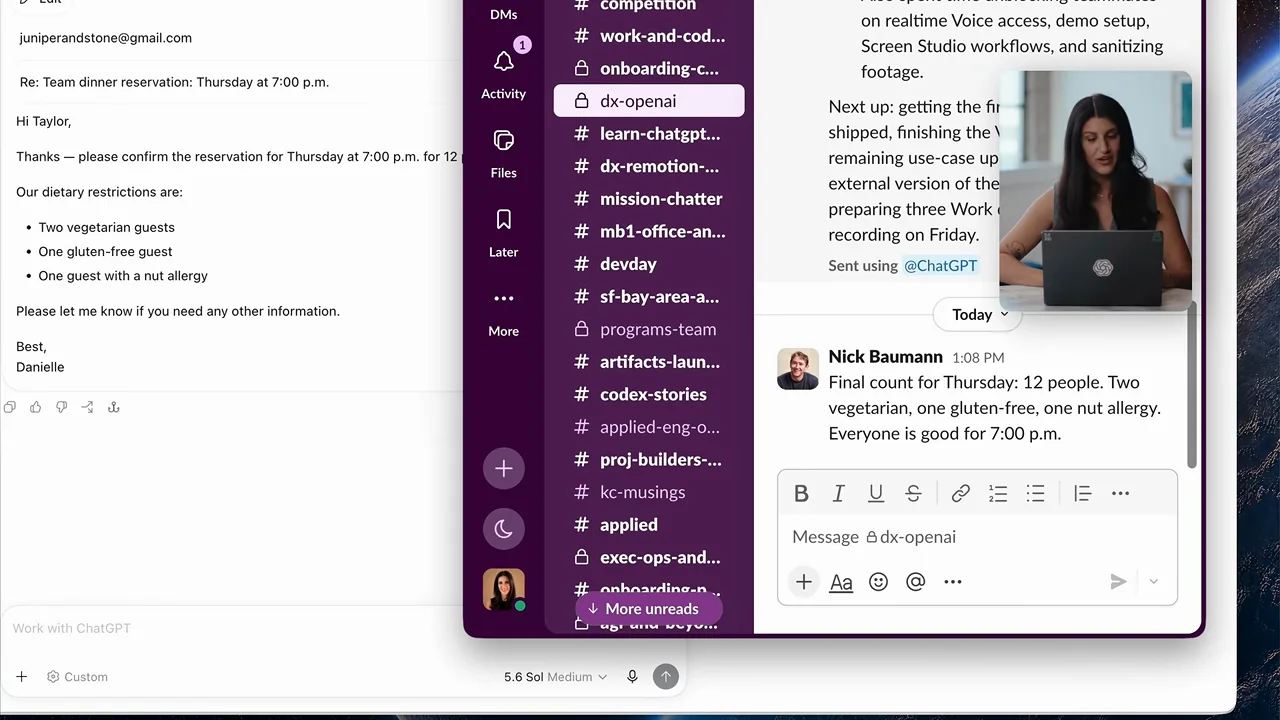Give thumbs up to ChatGPT response
Viewport: 1280px width, 720px height.
(x=36, y=407)
